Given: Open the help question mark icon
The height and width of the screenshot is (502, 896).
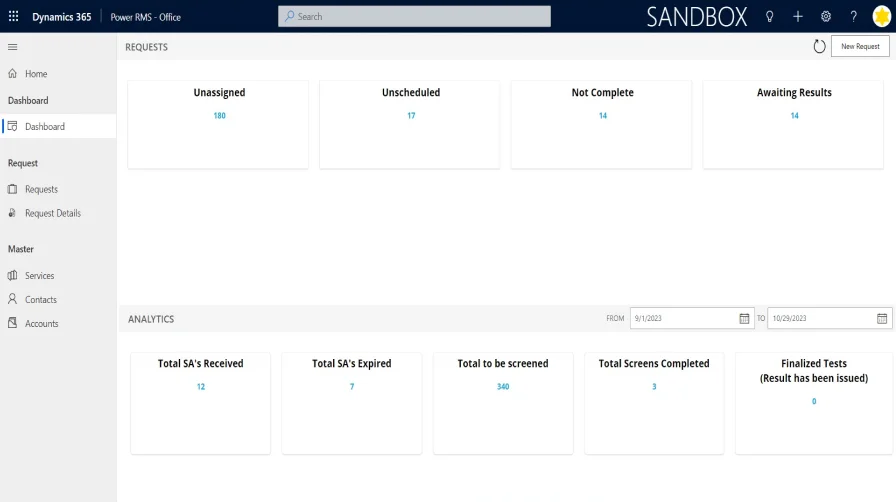Looking at the screenshot, I should 853,17.
